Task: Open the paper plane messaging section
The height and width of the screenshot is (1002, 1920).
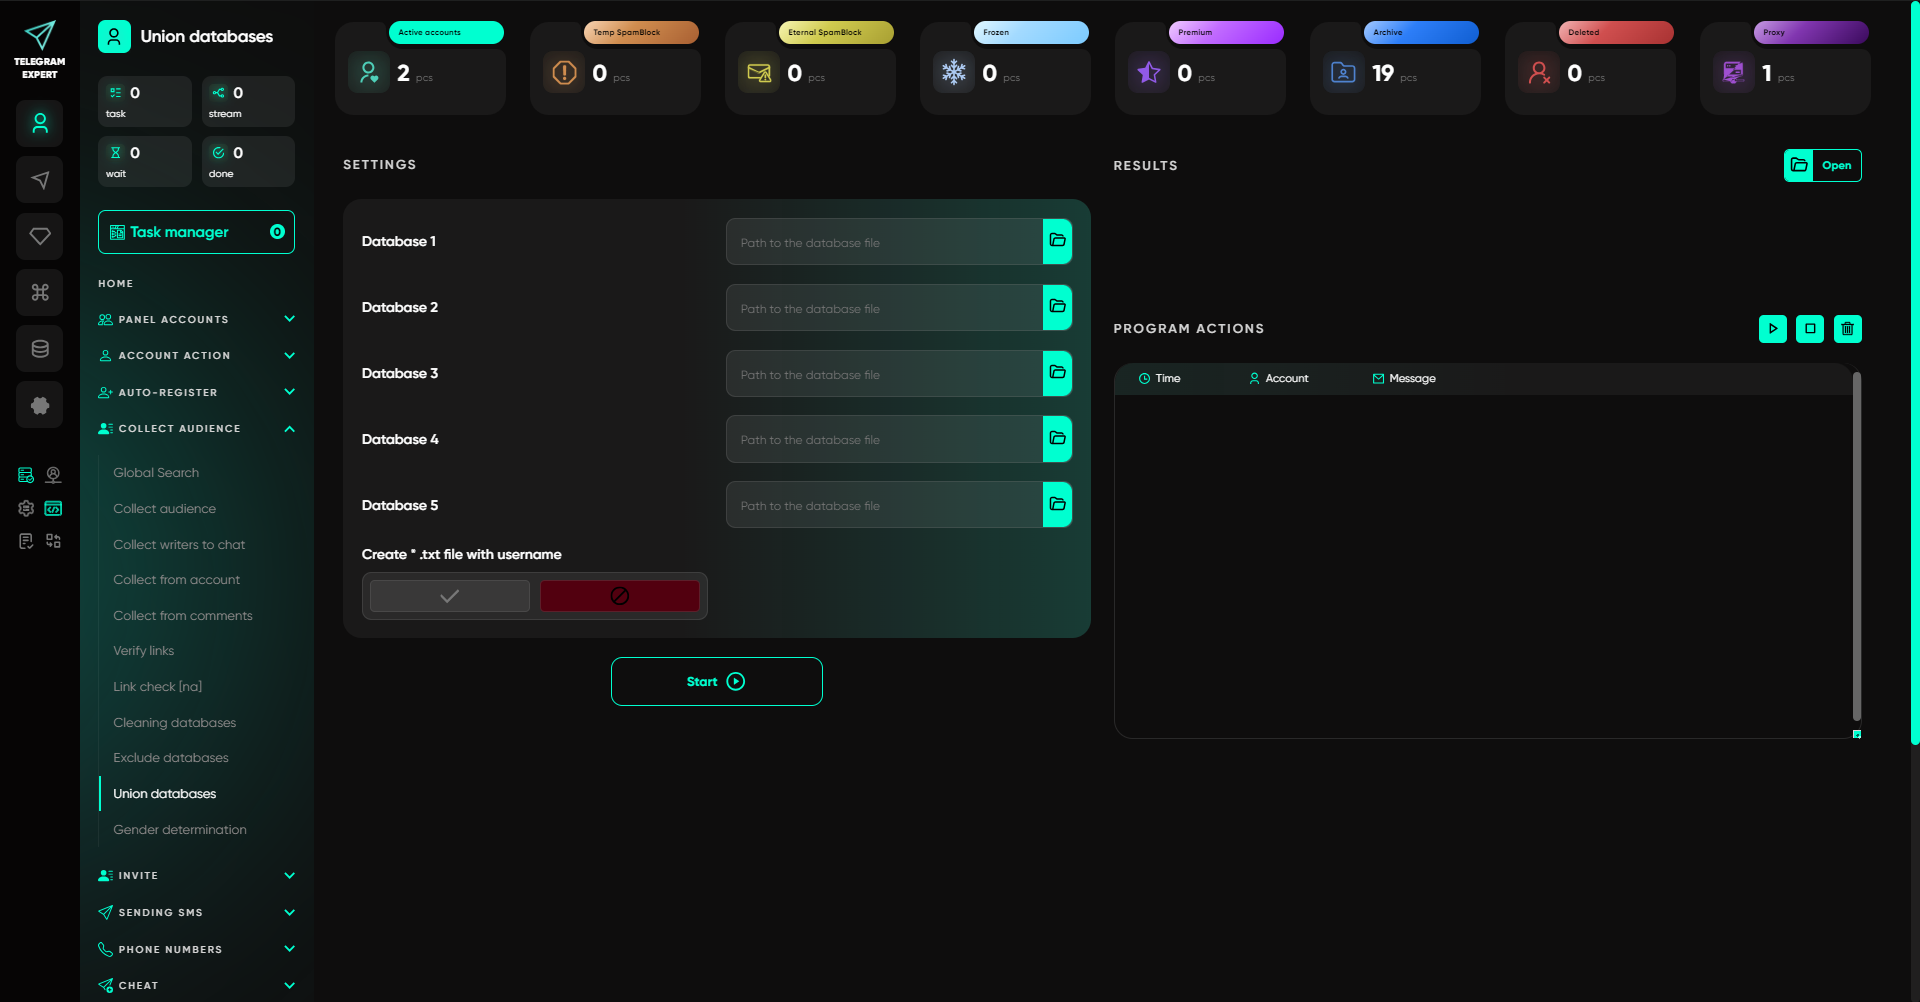Action: [40, 180]
